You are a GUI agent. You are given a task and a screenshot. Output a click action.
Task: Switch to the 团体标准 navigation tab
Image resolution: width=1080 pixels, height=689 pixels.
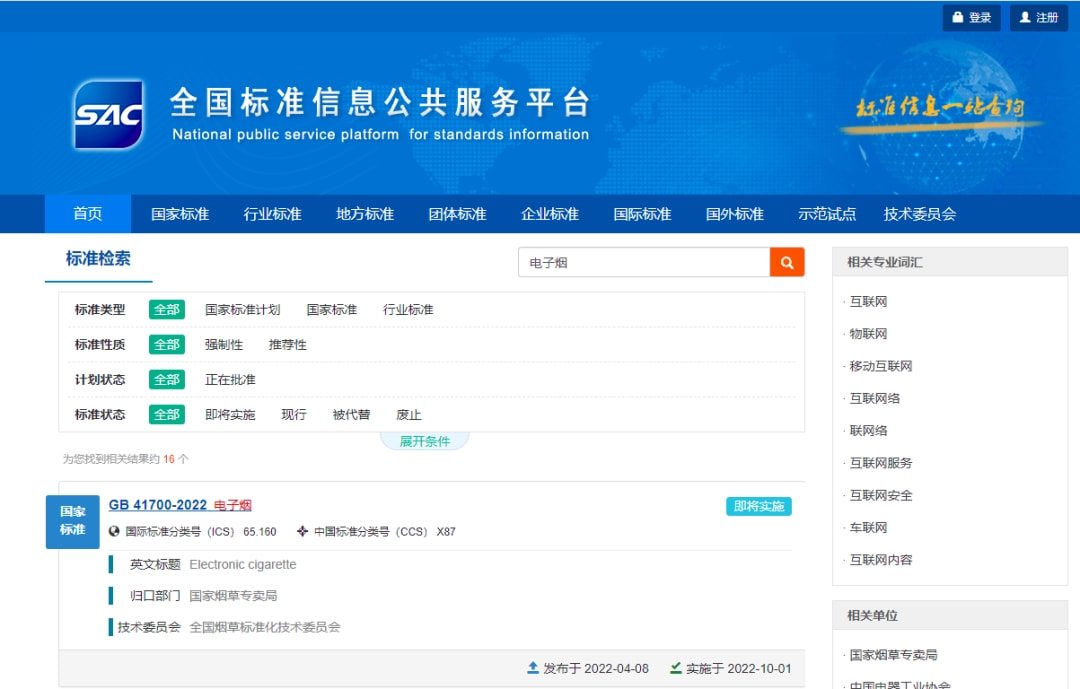tap(457, 214)
